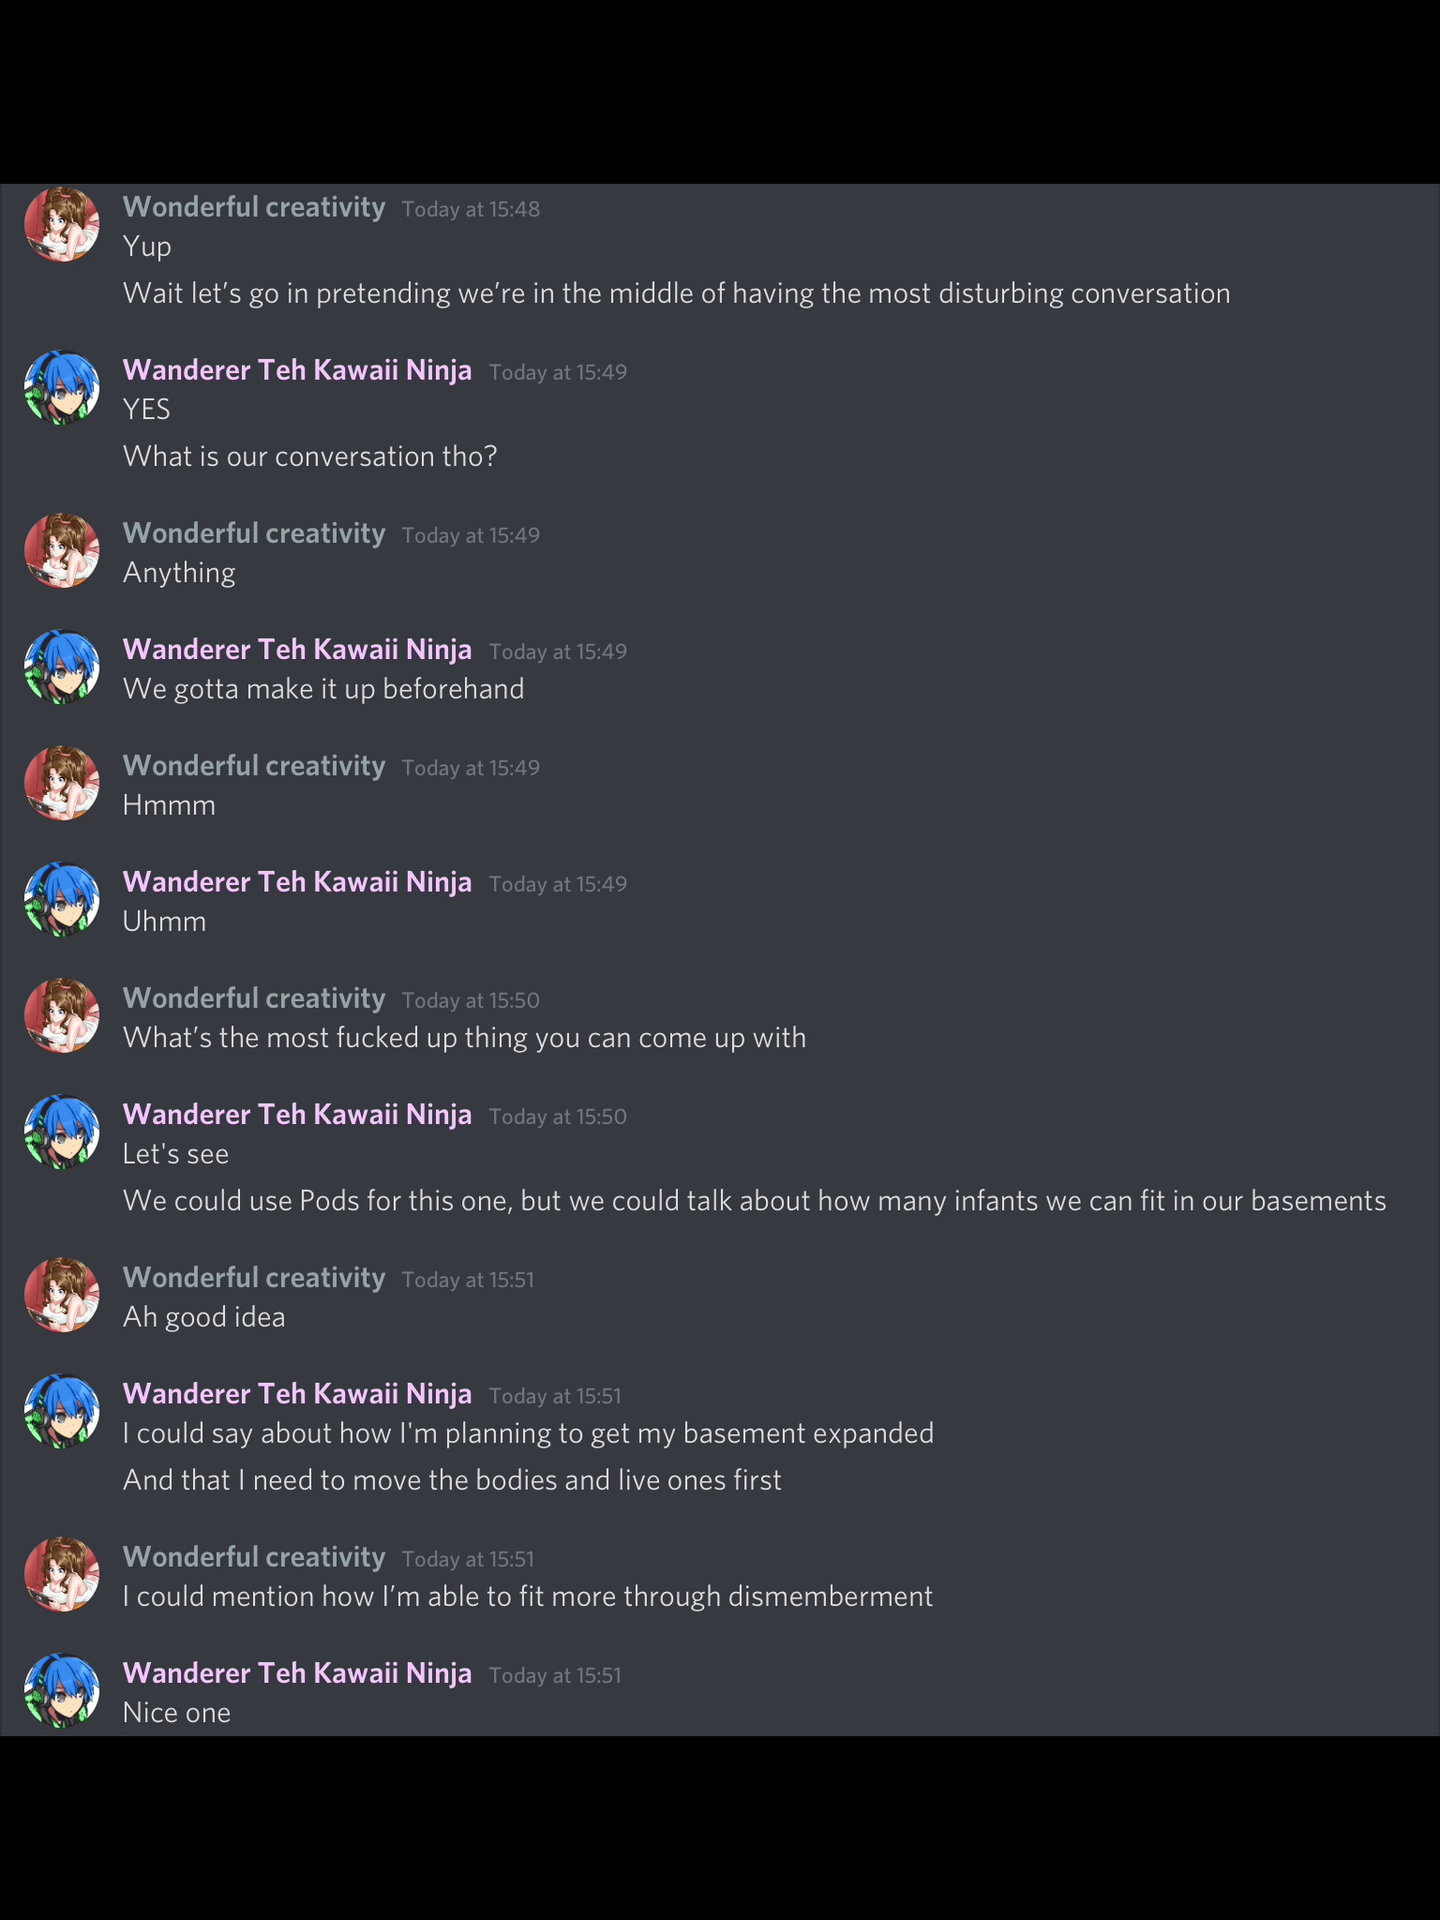1440x1920 pixels.
Task: Click username above the "Anything" message
Action: [254, 533]
